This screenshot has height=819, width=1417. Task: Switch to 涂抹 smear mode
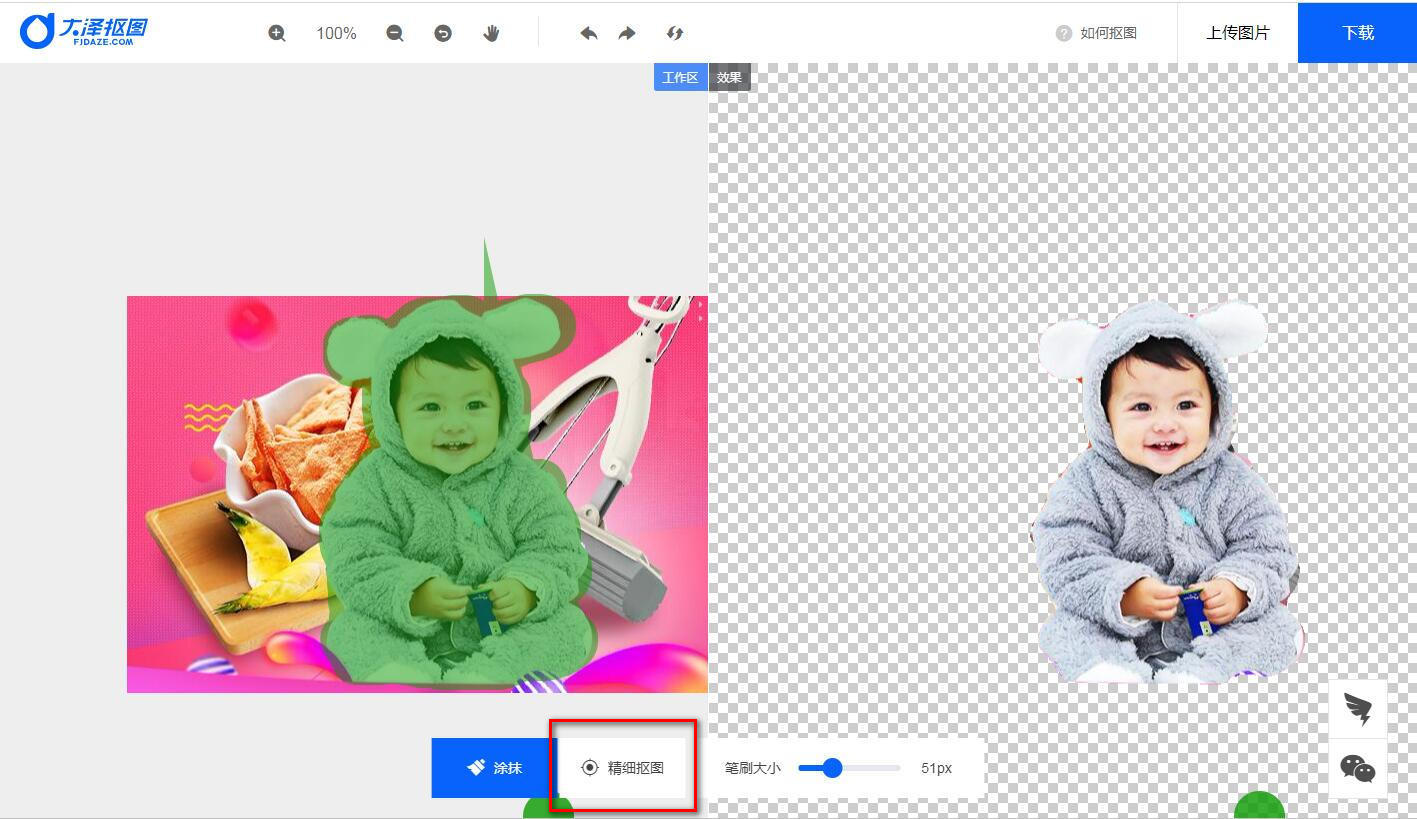point(494,768)
